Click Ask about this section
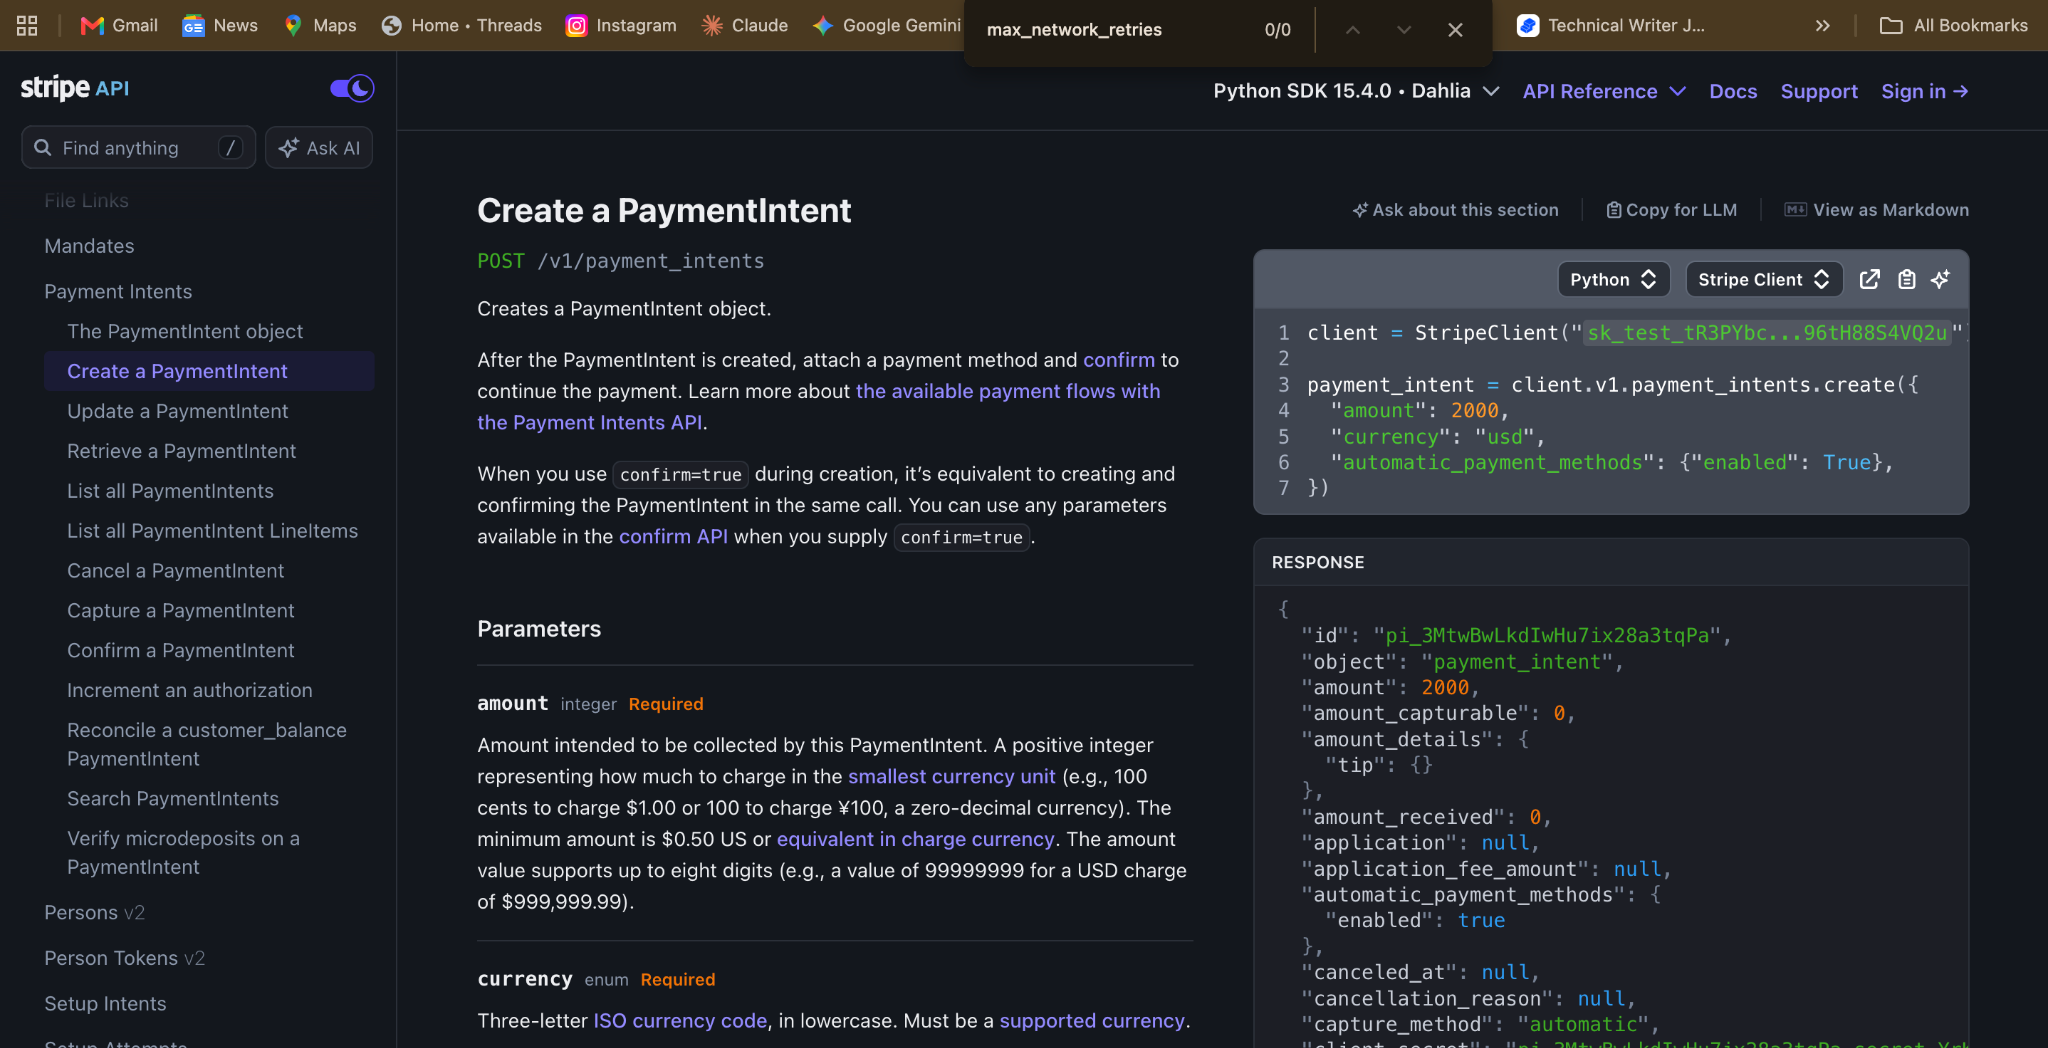Viewport: 2048px width, 1048px height. pyautogui.click(x=1455, y=210)
